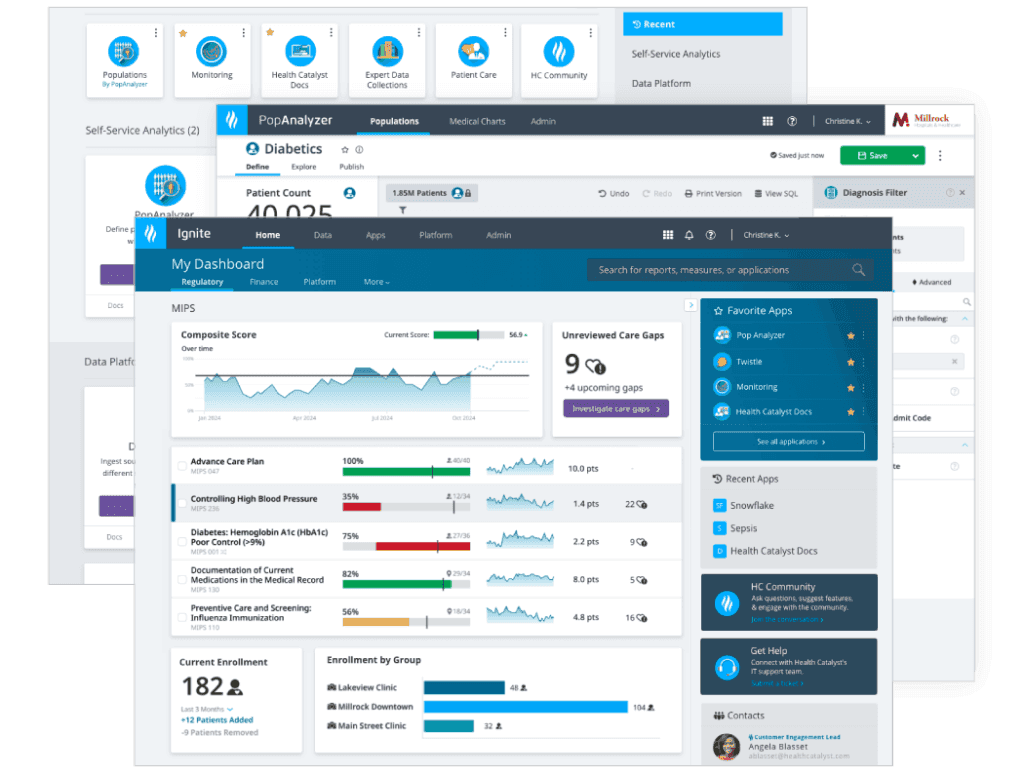Screen dimensions: 1024x775
Task: Open the help question mark icon
Action: 710,234
